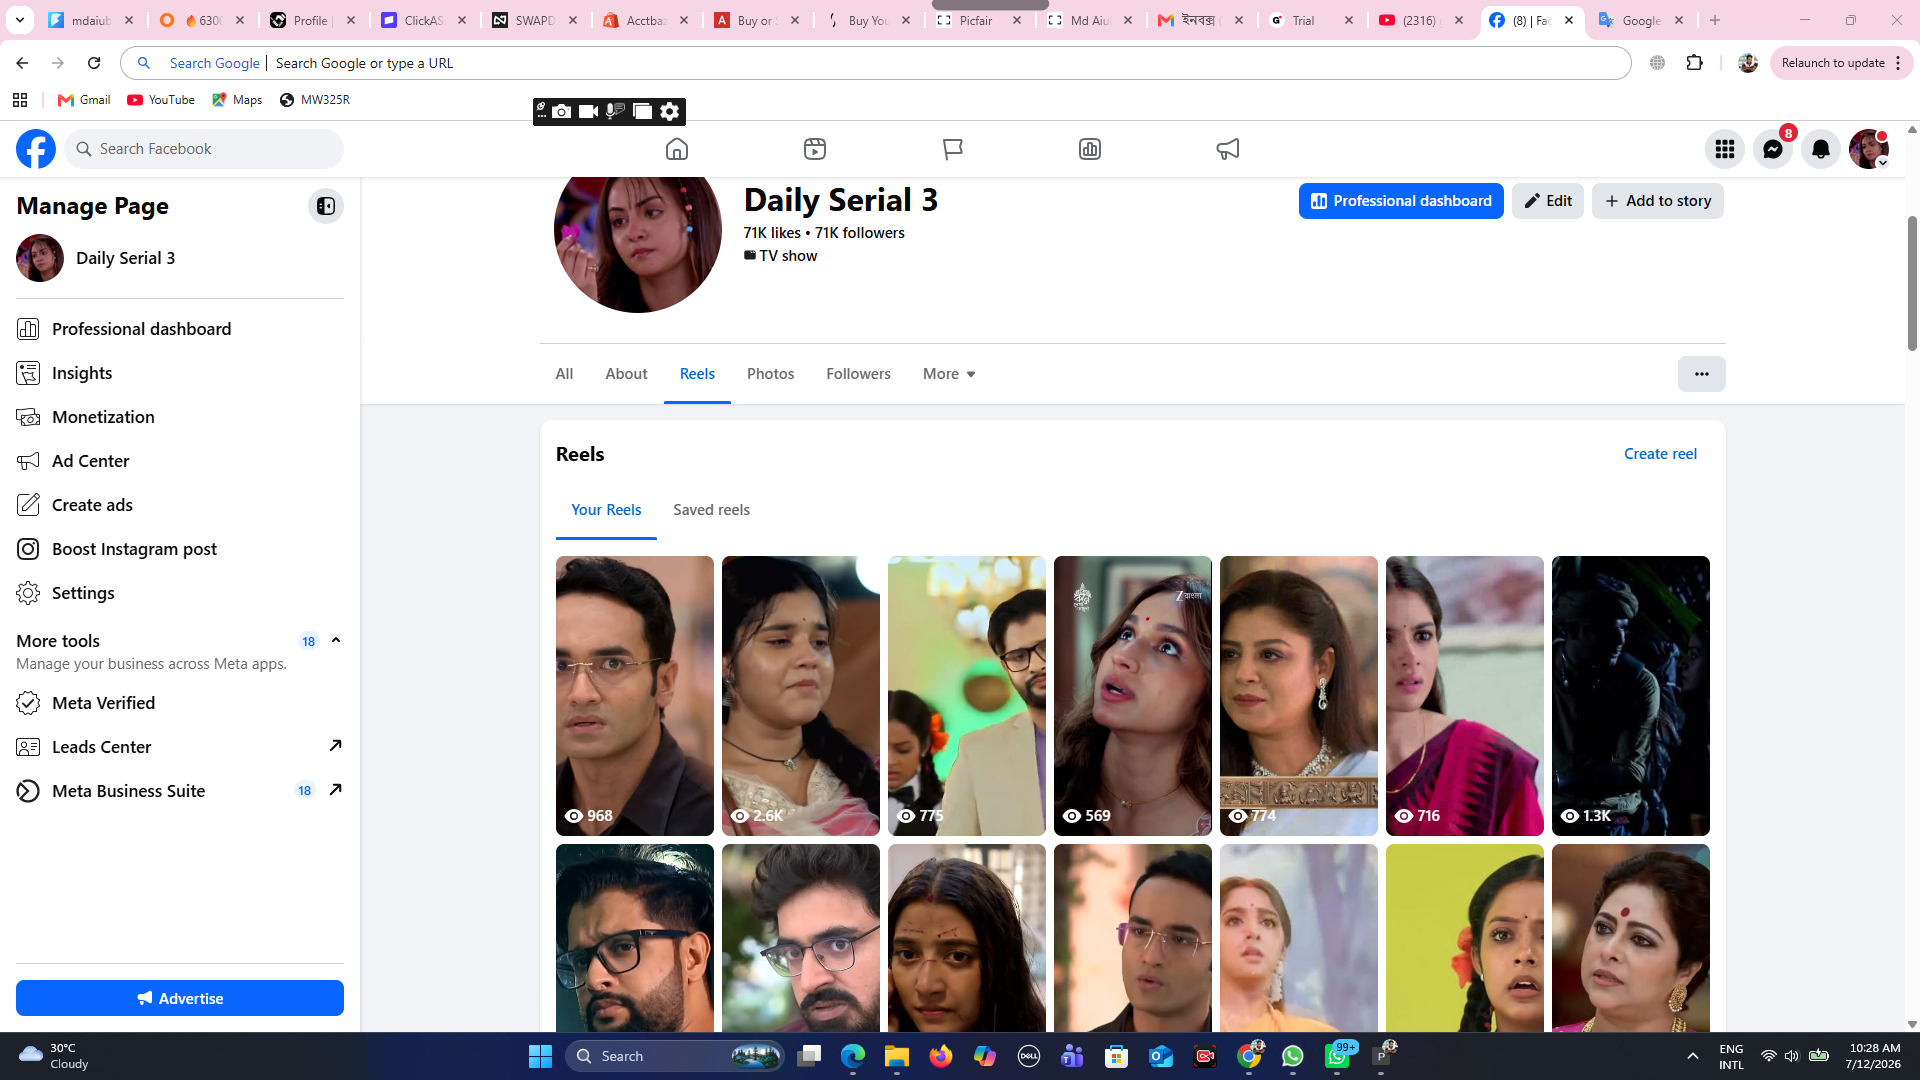Open the Home feed icon

pyautogui.click(x=677, y=149)
